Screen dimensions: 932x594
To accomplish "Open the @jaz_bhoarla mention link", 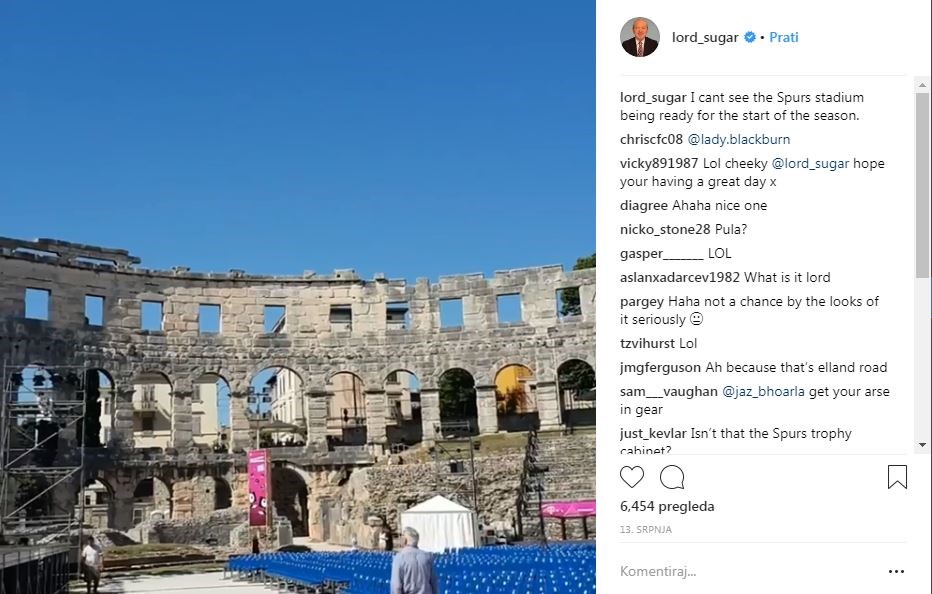I will click(x=763, y=391).
